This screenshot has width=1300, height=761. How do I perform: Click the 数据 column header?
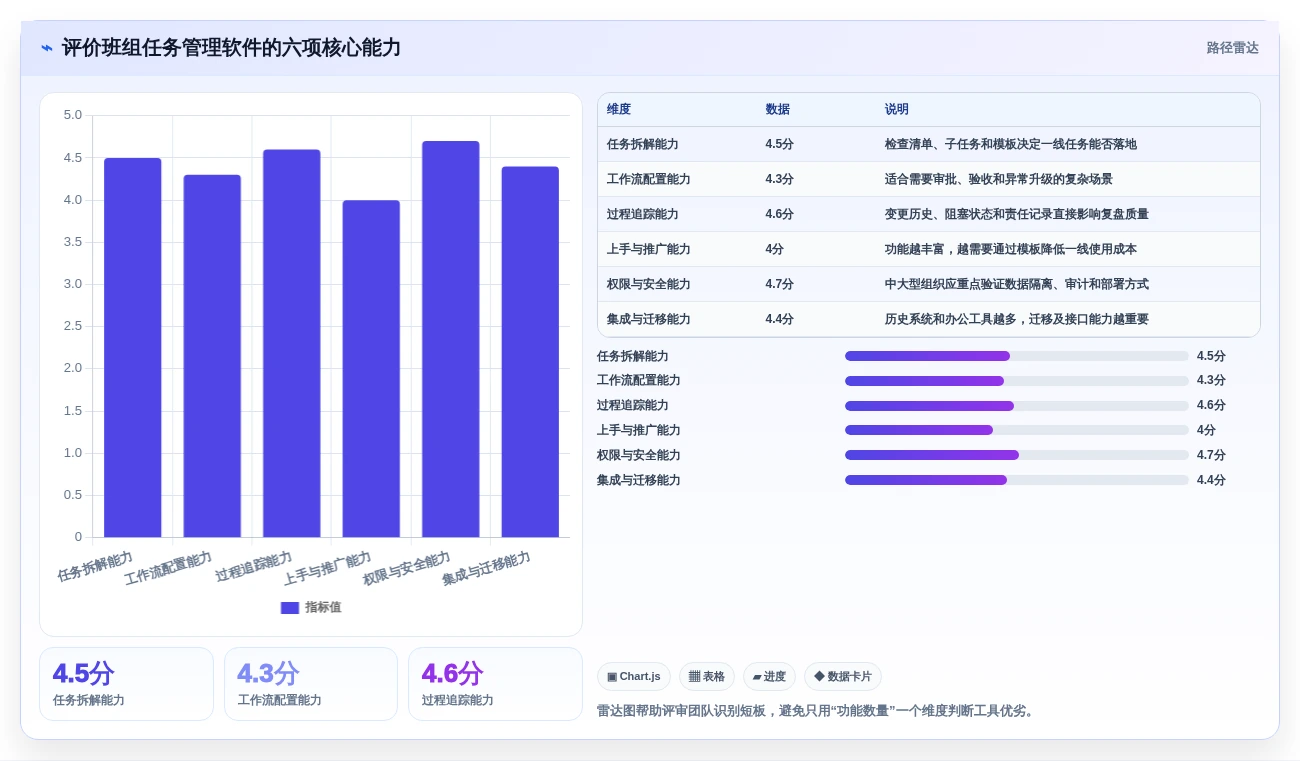point(778,110)
